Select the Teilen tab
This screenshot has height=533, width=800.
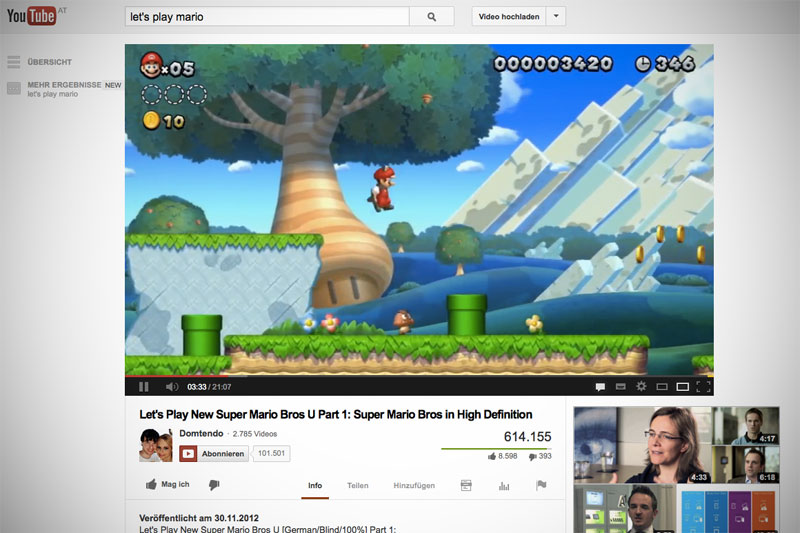pos(358,486)
